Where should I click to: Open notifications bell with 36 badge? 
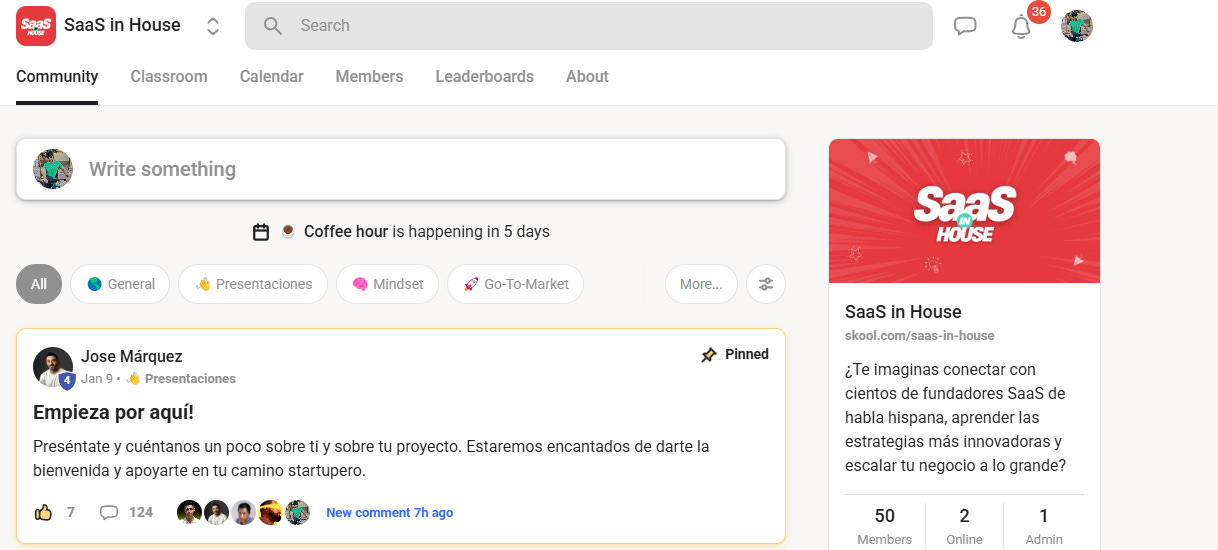coord(1021,26)
